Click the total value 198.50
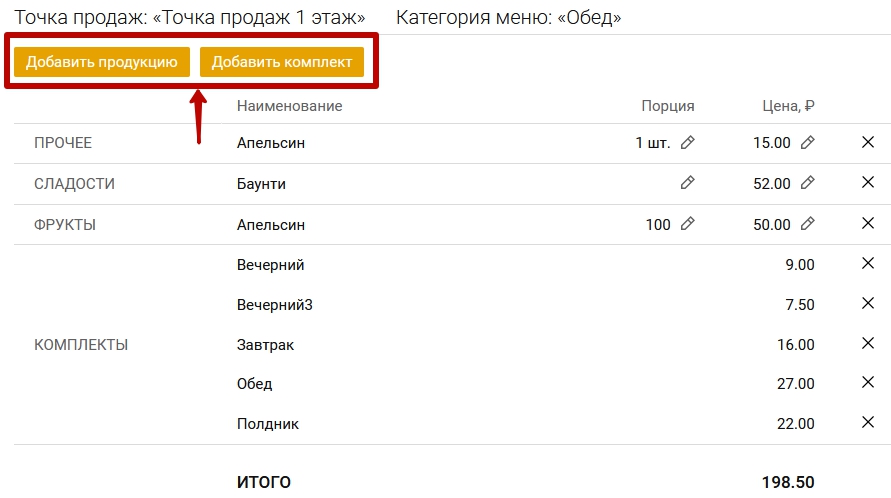Image resolution: width=891 pixels, height=498 pixels. [788, 482]
